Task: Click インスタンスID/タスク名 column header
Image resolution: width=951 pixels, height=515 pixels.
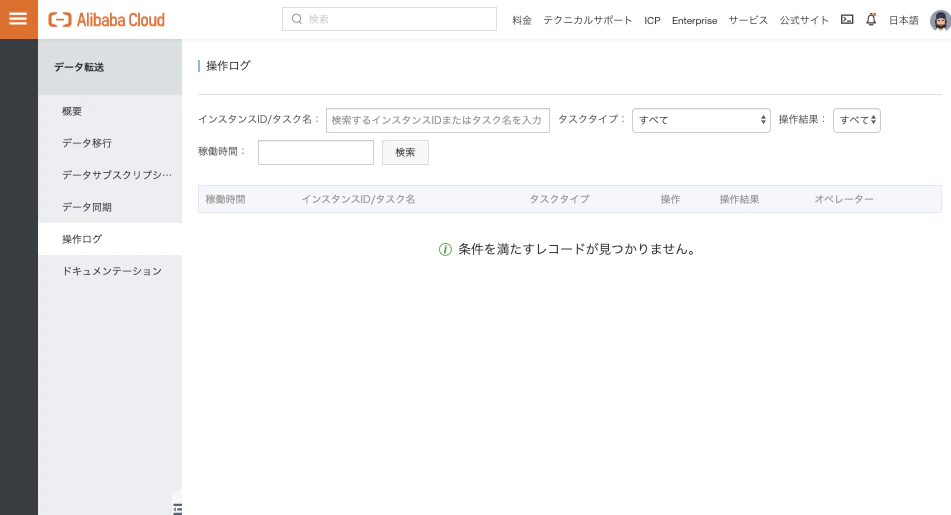Action: (x=358, y=199)
